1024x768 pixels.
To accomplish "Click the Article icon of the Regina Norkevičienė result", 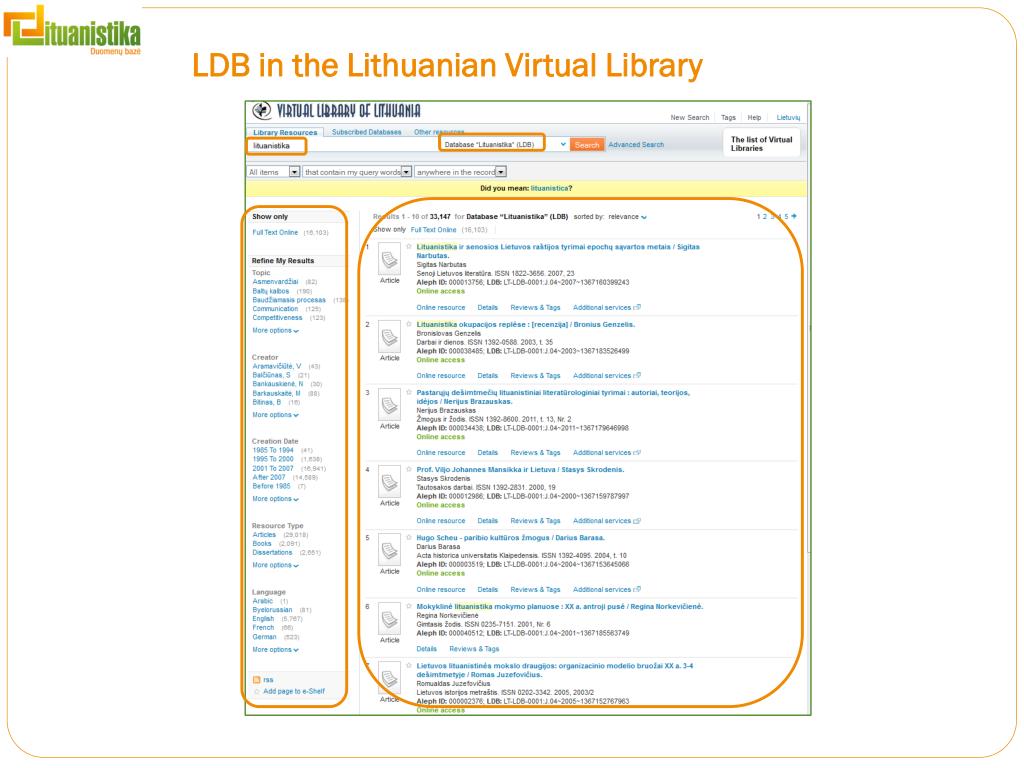I will pos(390,619).
